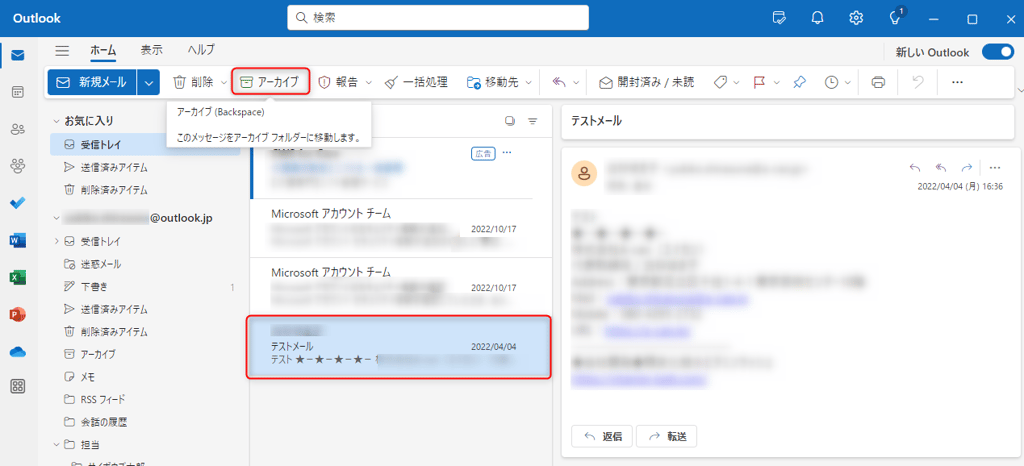This screenshot has height=466, width=1024.
Task: Expand the account 受信トレイ folder
Action: [x=57, y=241]
